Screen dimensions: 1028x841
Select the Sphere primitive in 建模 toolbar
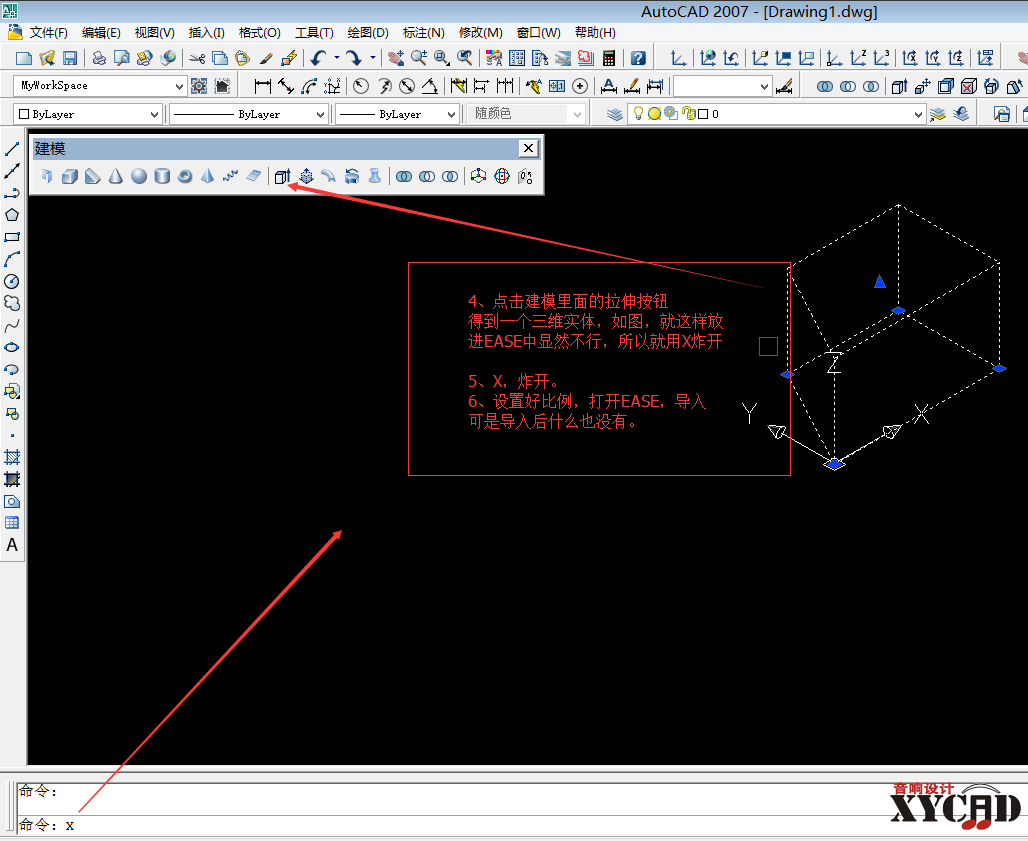139,176
